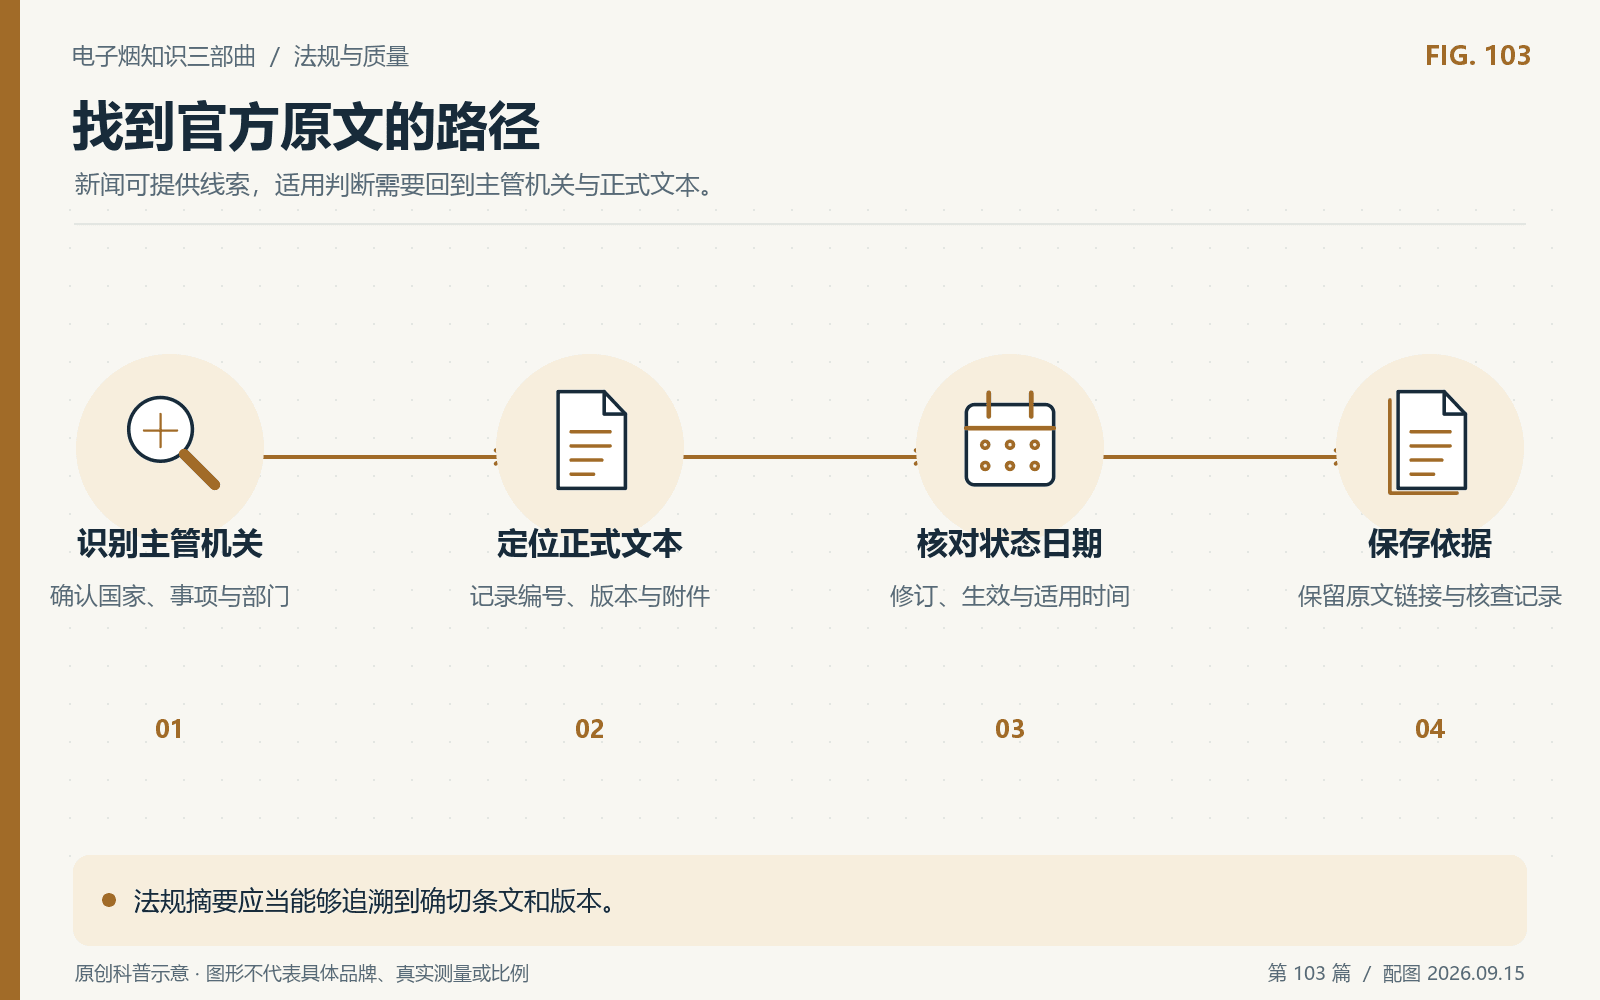Click step number 03
The width and height of the screenshot is (1600, 1000).
pos(1010,729)
